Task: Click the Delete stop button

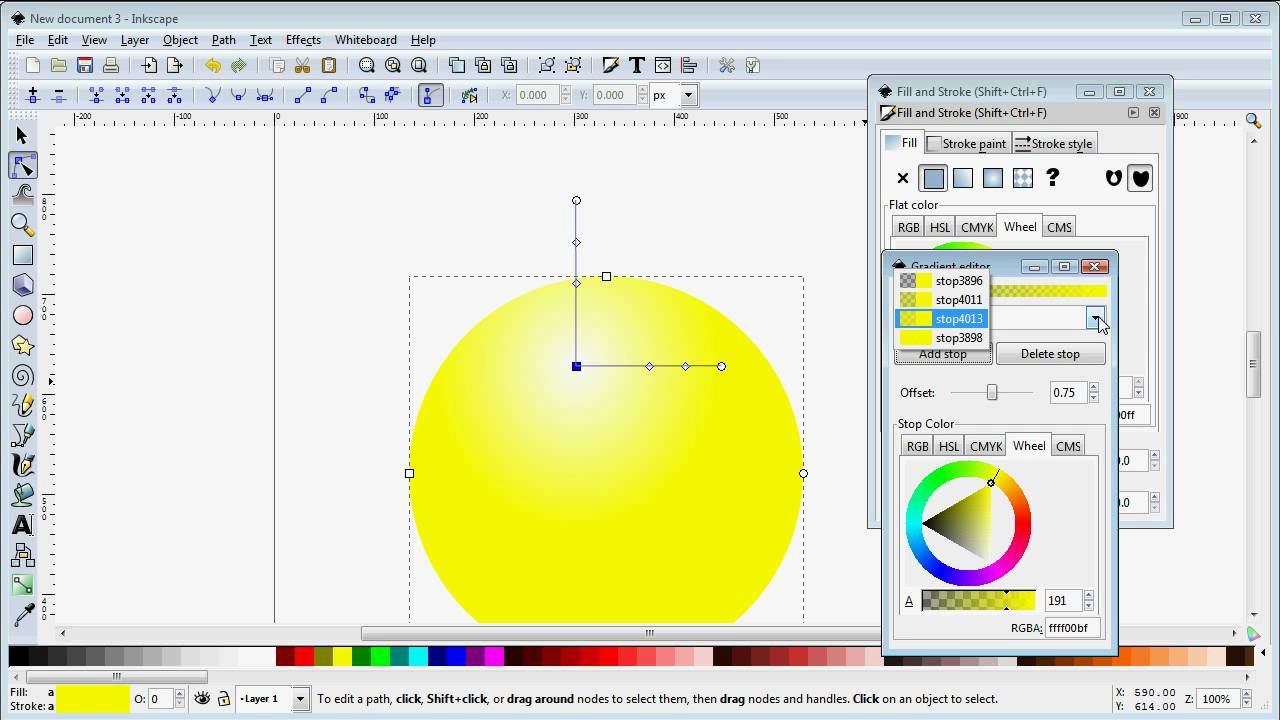Action: [x=1050, y=354]
